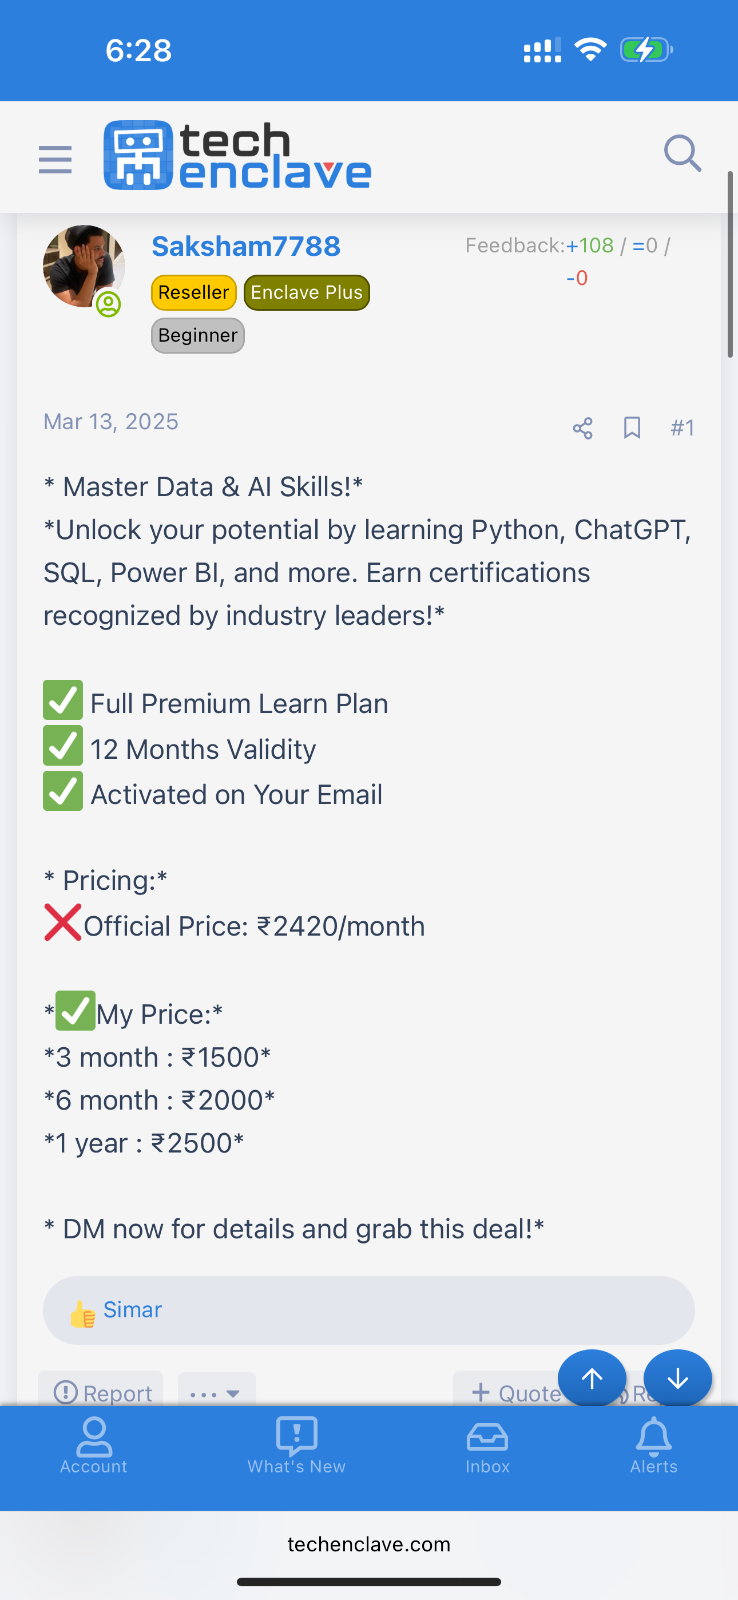Report this post
Screen dimensions: 738x1600
coord(102,1393)
